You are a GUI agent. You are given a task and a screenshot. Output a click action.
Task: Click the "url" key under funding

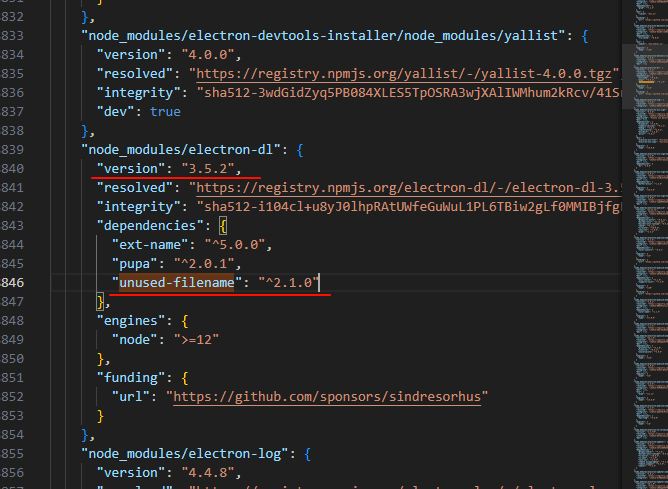click(131, 397)
